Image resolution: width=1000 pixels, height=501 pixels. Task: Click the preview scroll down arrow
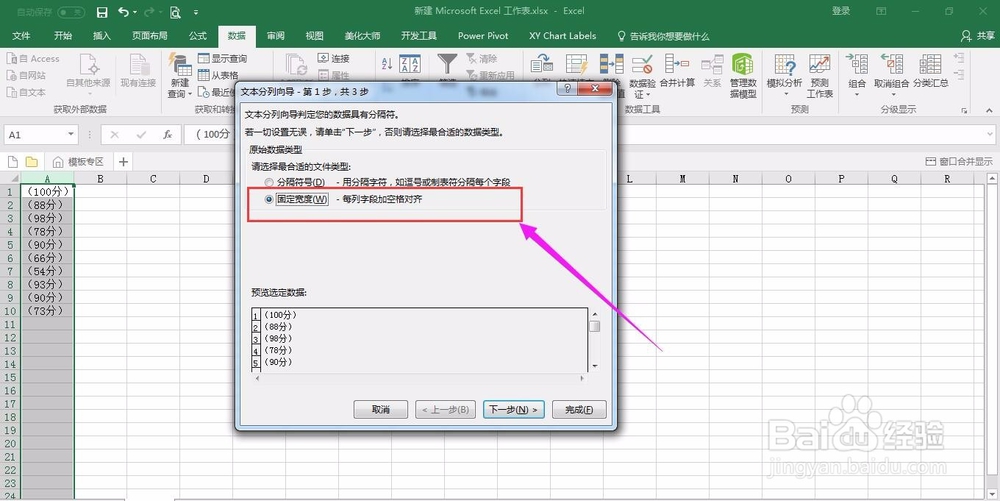coord(595,366)
